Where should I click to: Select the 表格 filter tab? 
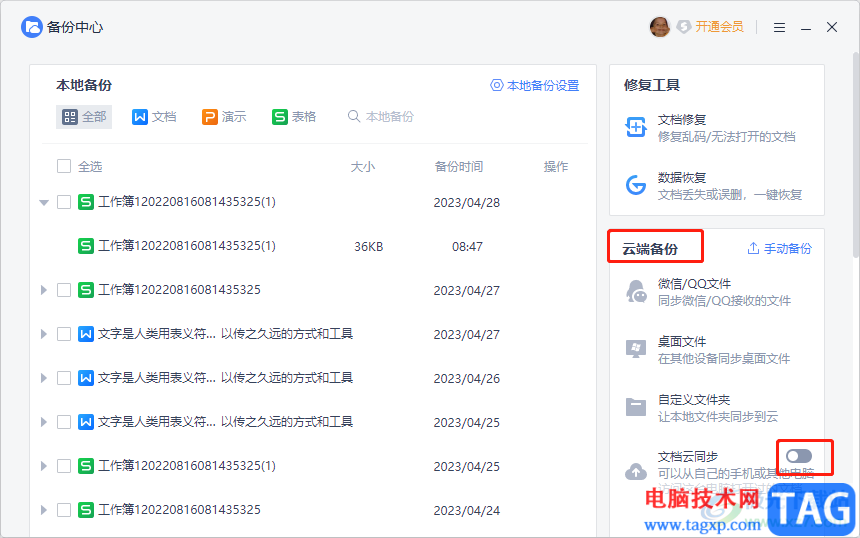coord(294,117)
